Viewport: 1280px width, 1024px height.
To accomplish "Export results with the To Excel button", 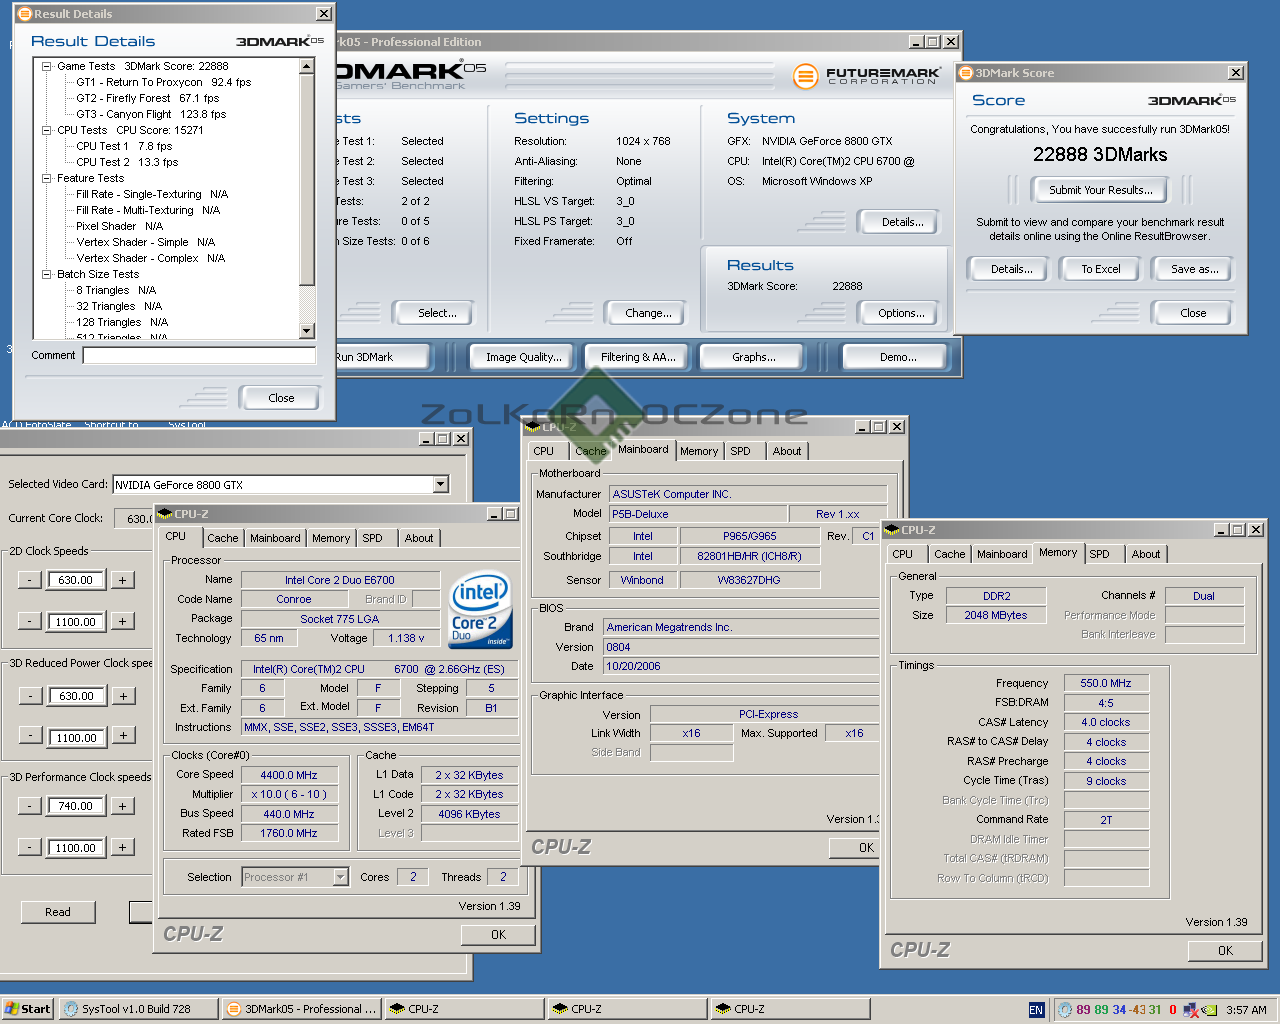I will [x=1100, y=269].
